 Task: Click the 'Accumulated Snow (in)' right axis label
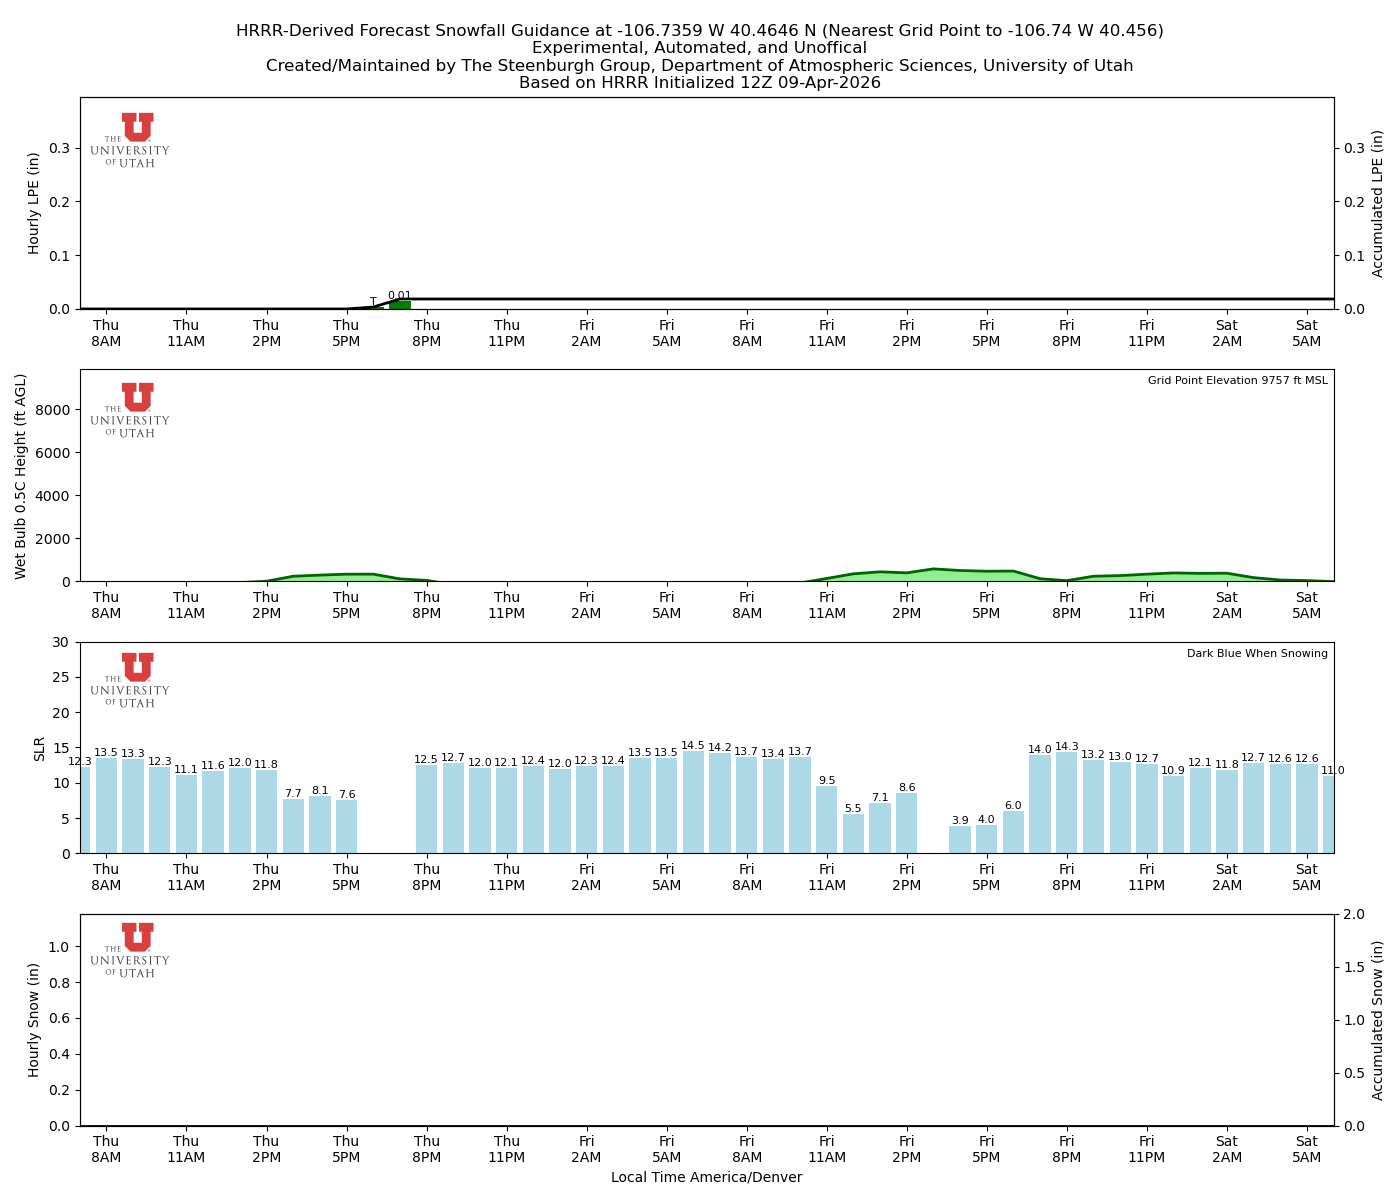coord(1378,1020)
